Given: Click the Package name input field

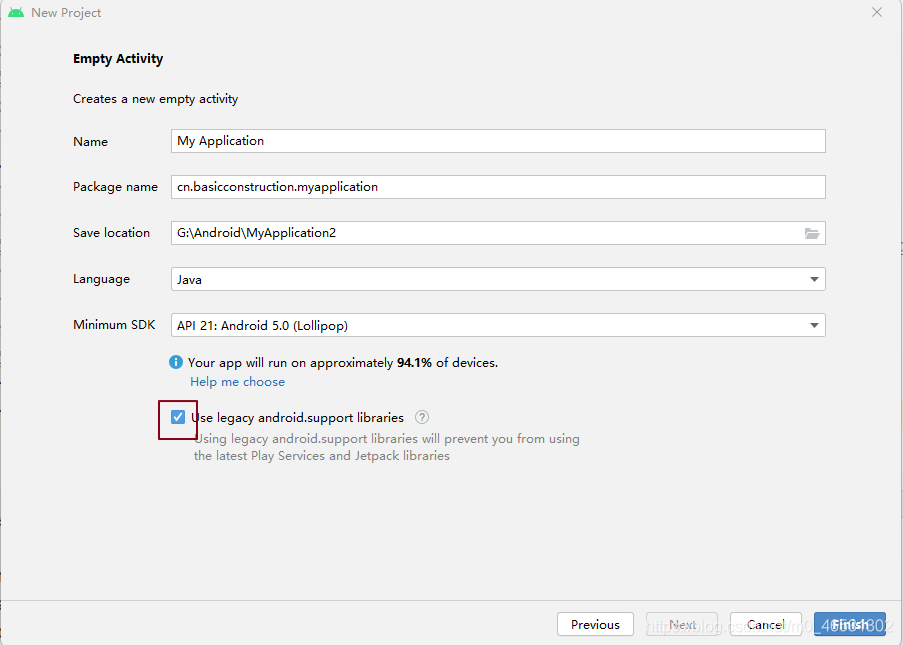Looking at the screenshot, I should click(498, 187).
